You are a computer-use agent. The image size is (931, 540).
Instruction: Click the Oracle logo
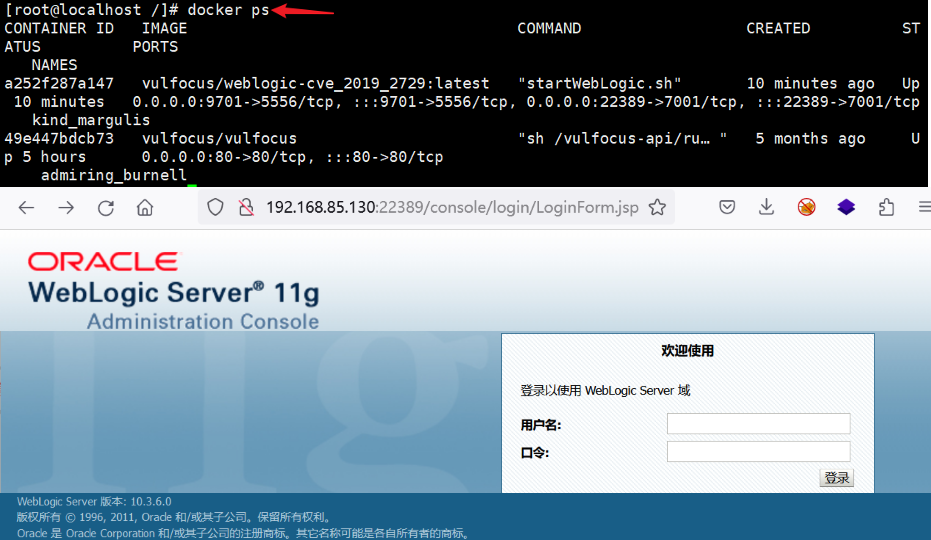coord(103,261)
